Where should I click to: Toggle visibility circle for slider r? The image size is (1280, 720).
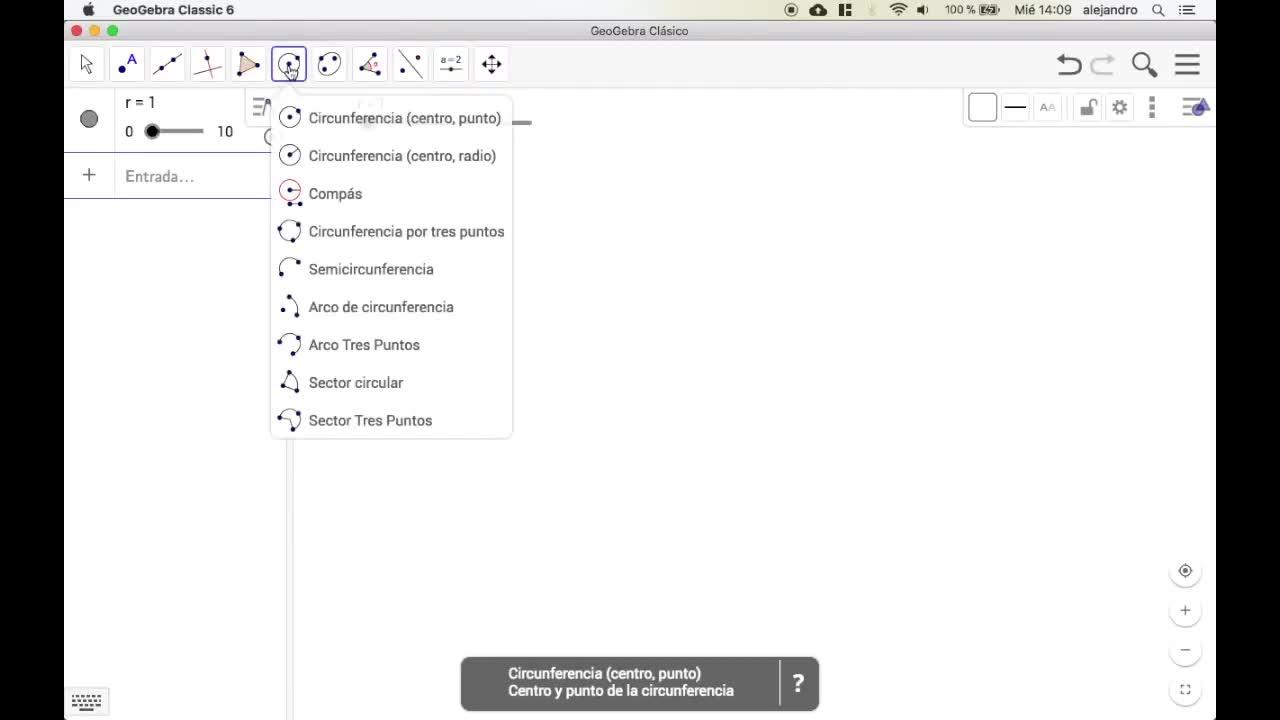(x=89, y=119)
